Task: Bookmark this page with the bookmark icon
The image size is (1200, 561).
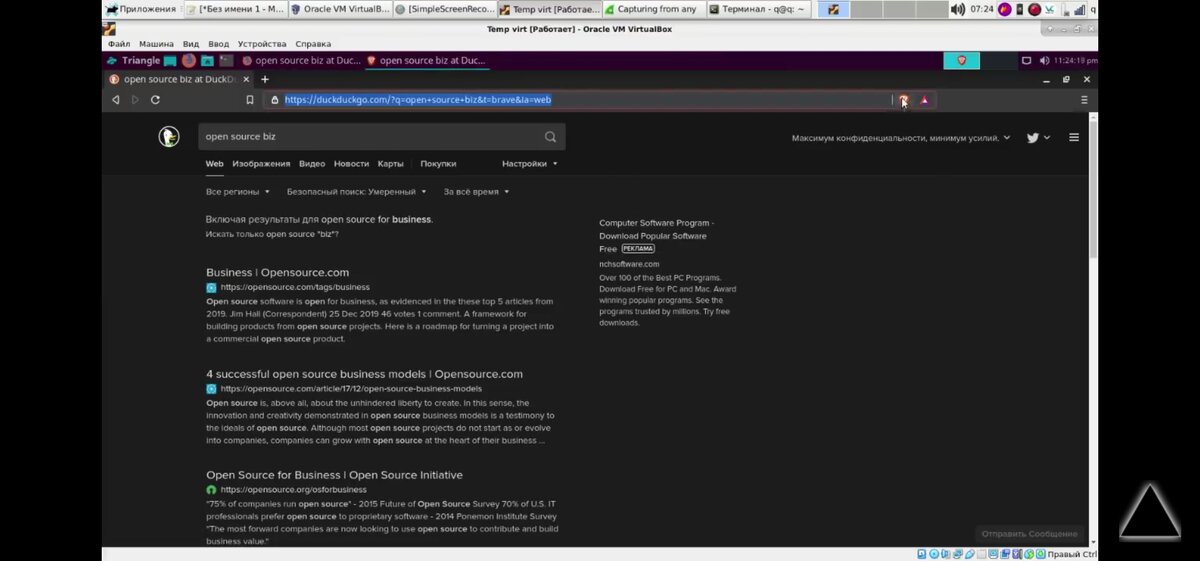Action: point(250,100)
